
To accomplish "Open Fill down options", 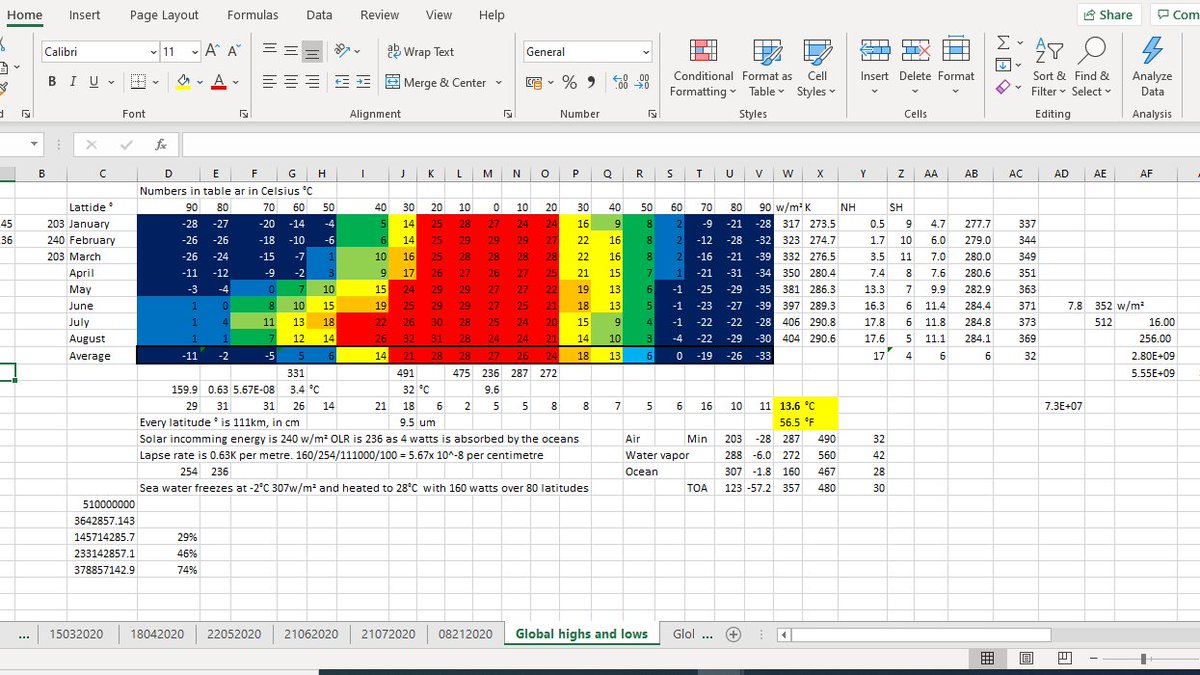I will pyautogui.click(x=1007, y=66).
